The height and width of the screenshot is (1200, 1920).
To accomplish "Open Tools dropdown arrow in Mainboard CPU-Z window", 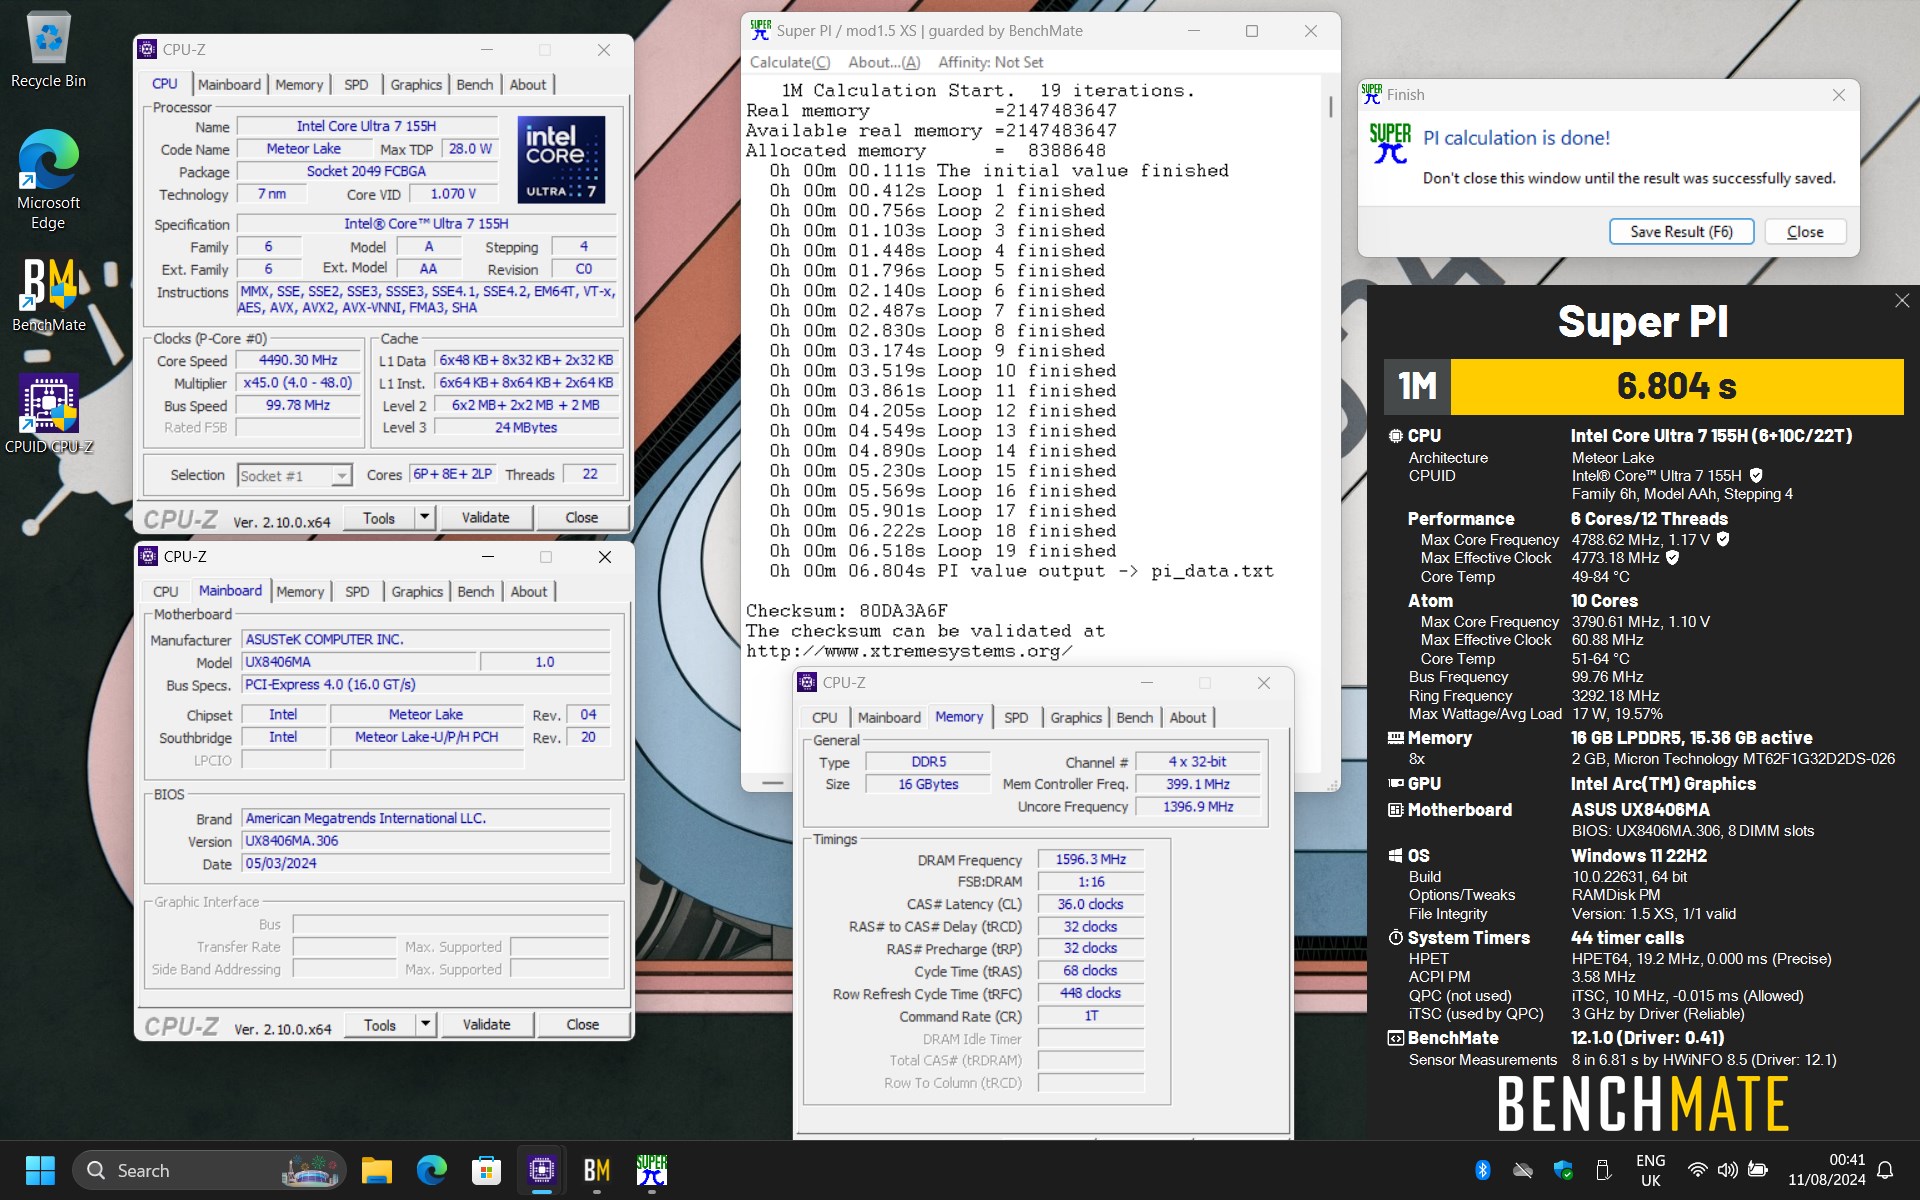I will coord(426,1024).
